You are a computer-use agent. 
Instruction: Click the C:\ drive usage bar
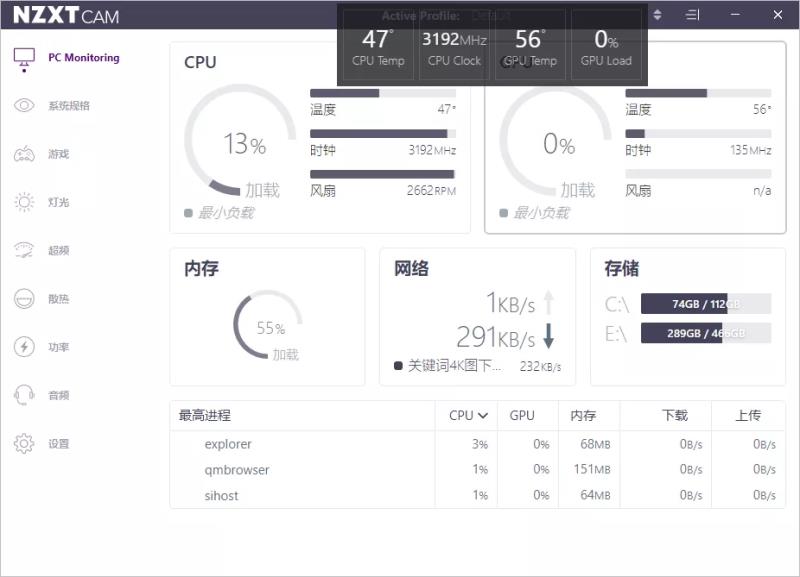(706, 304)
